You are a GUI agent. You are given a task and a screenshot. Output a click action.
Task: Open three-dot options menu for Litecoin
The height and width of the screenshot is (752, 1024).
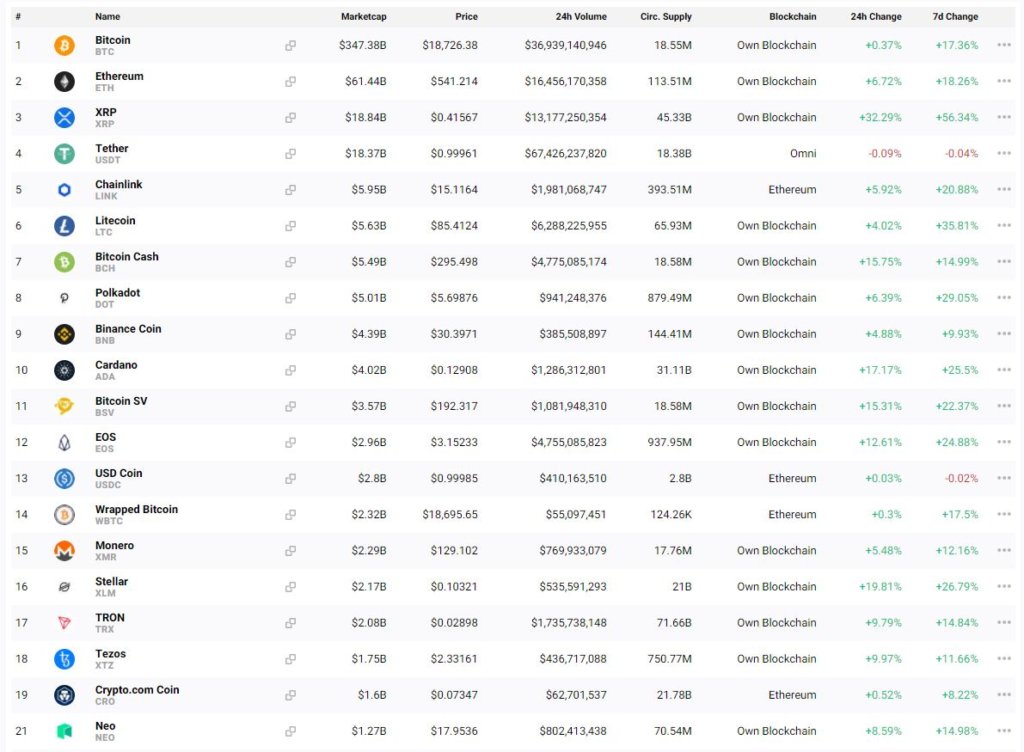[x=1004, y=225]
